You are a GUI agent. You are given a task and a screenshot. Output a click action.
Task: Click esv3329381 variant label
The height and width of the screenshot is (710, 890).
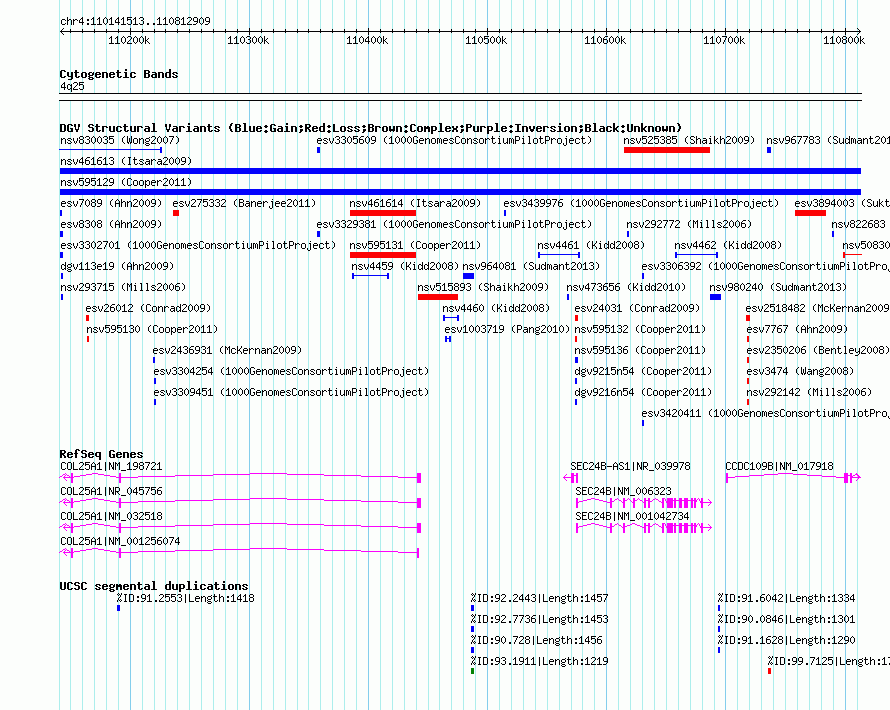(x=454, y=224)
